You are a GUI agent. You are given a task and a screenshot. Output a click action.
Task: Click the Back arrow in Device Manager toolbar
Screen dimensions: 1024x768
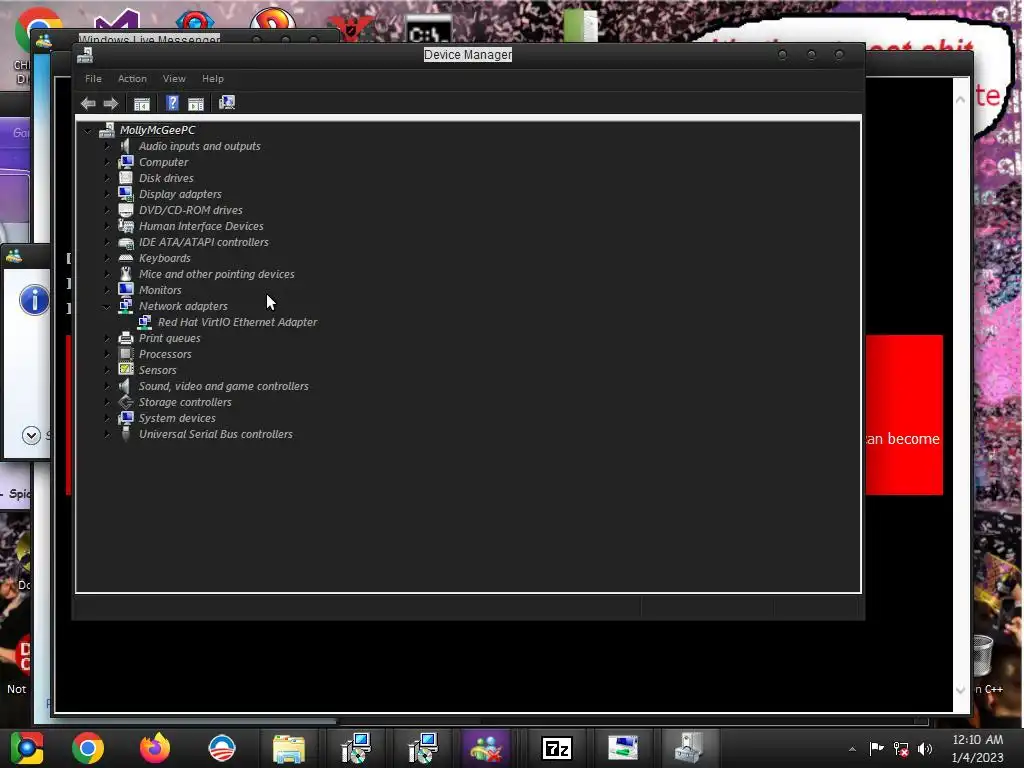(x=88, y=103)
